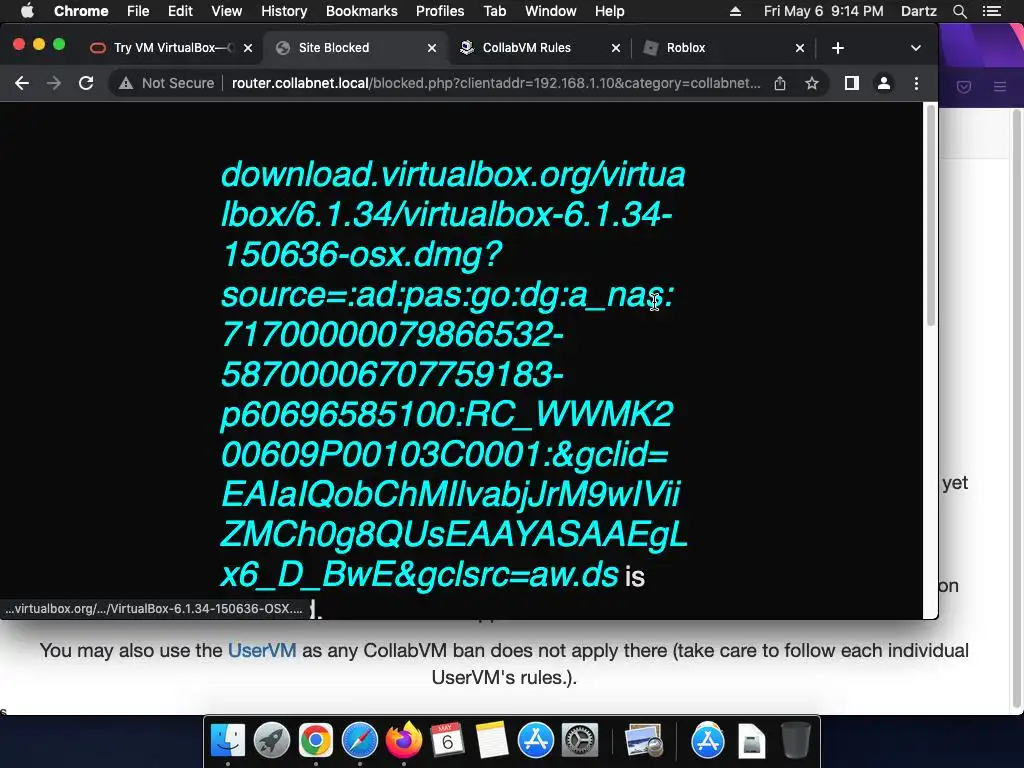Open Chrome three-dot menu
This screenshot has width=1024, height=768.
point(916,83)
